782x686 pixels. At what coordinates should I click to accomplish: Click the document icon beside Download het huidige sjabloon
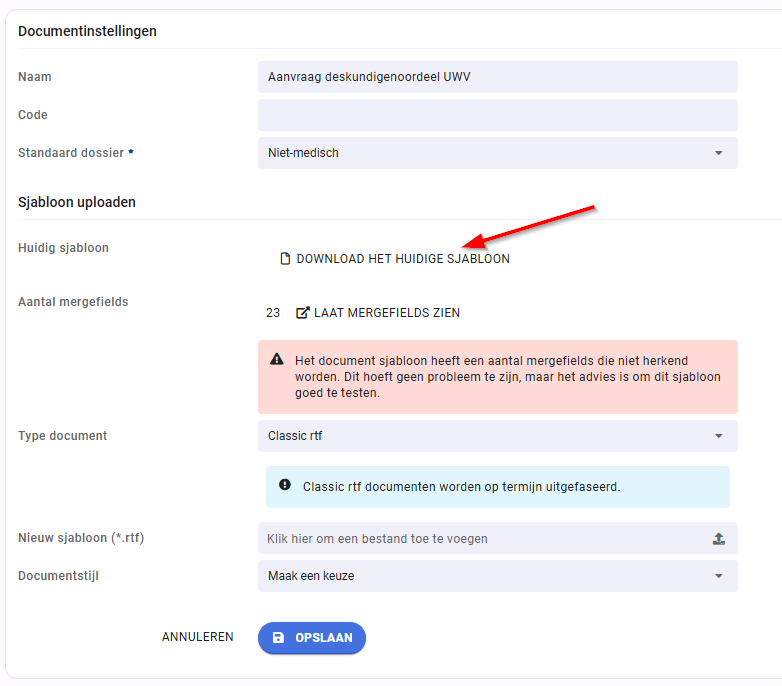pos(285,259)
